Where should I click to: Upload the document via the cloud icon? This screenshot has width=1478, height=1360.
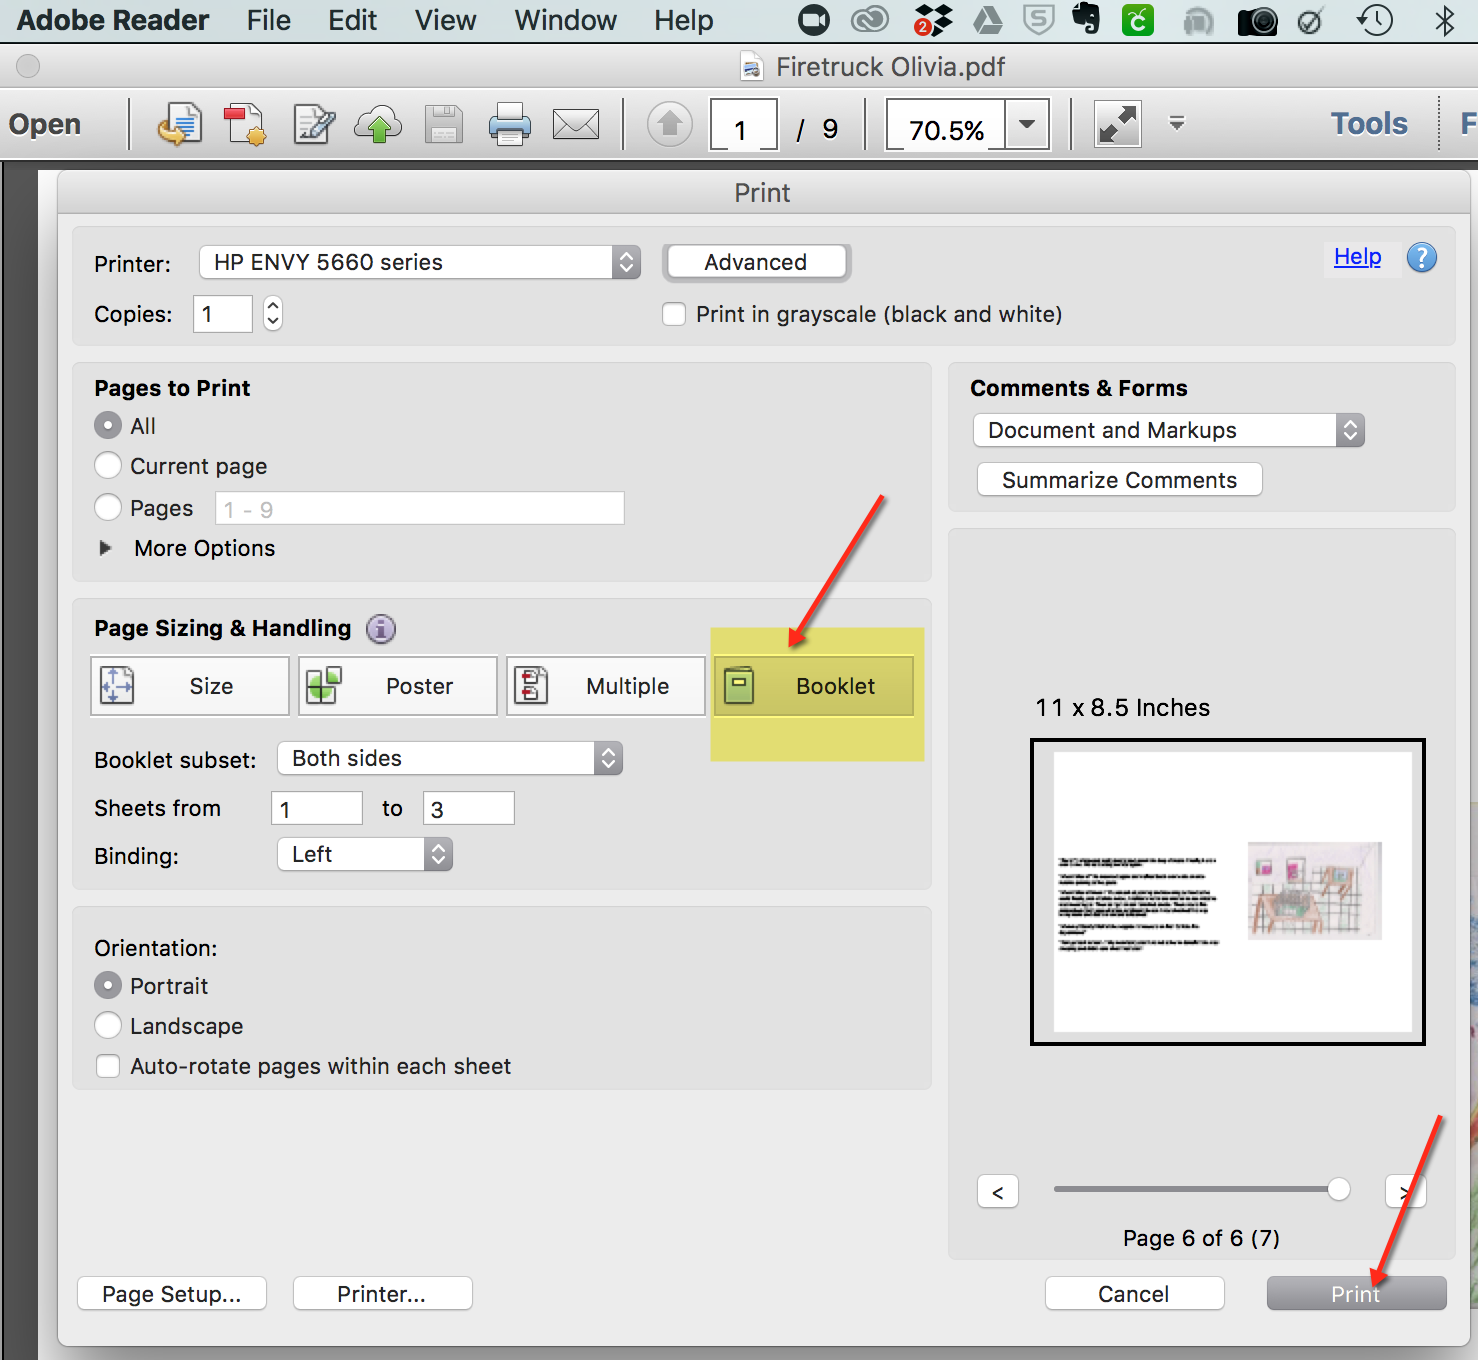[x=378, y=124]
